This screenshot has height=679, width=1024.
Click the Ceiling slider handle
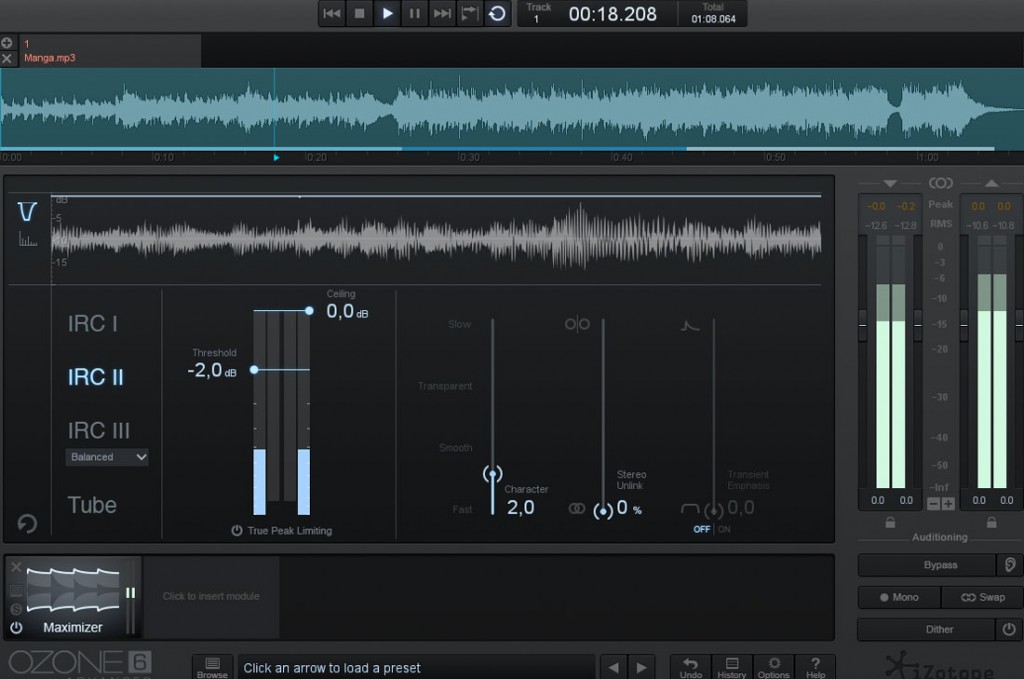pyautogui.click(x=309, y=311)
